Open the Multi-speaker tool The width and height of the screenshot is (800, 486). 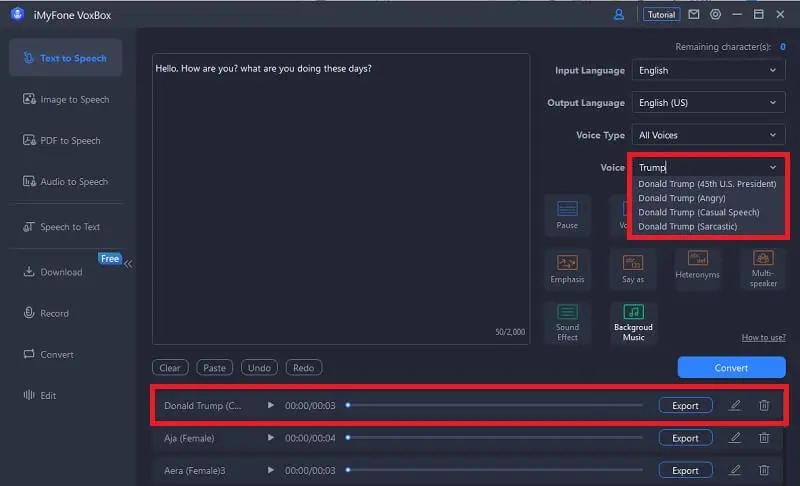click(763, 269)
